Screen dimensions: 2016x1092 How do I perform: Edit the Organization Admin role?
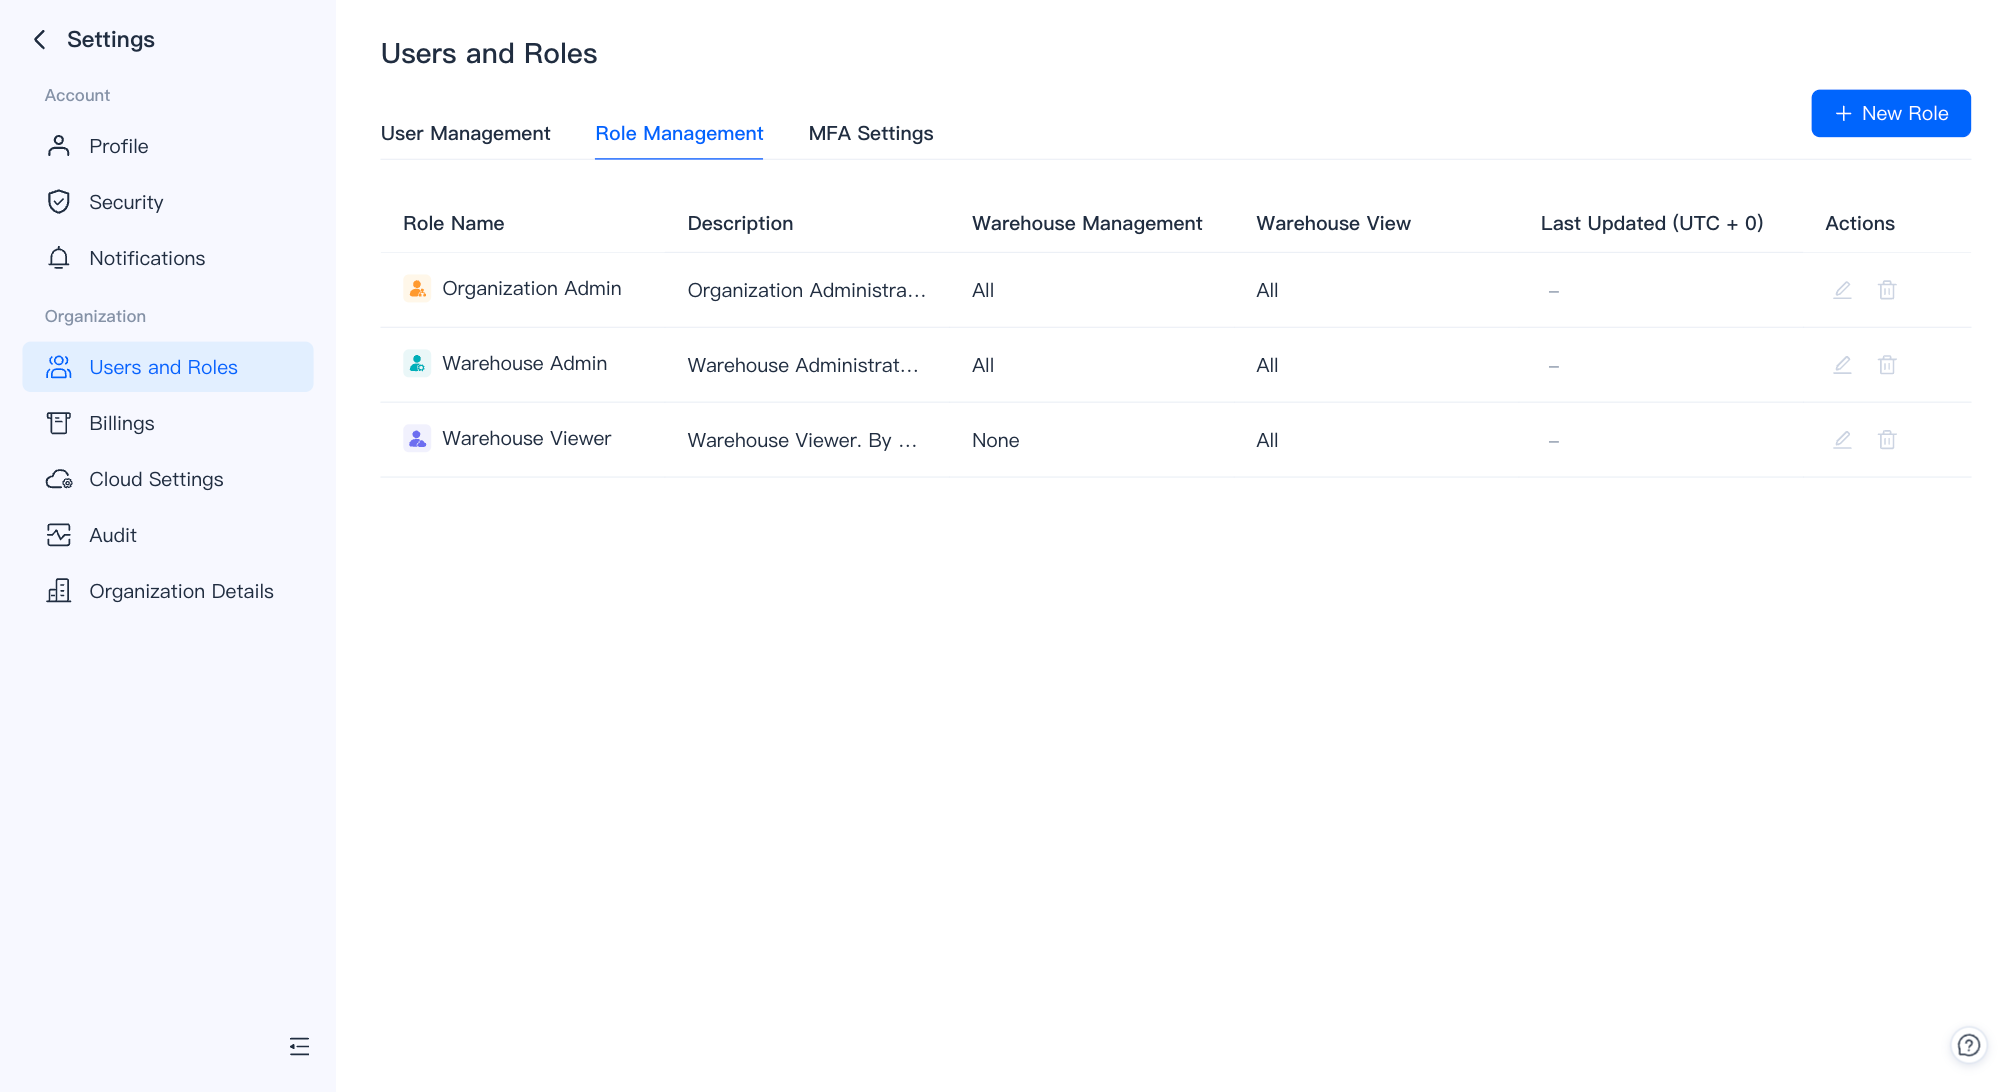[1842, 290]
